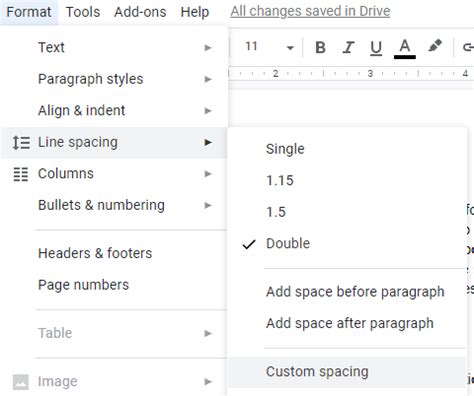Open the Columns submenu
The width and height of the screenshot is (474, 396).
pos(114,174)
